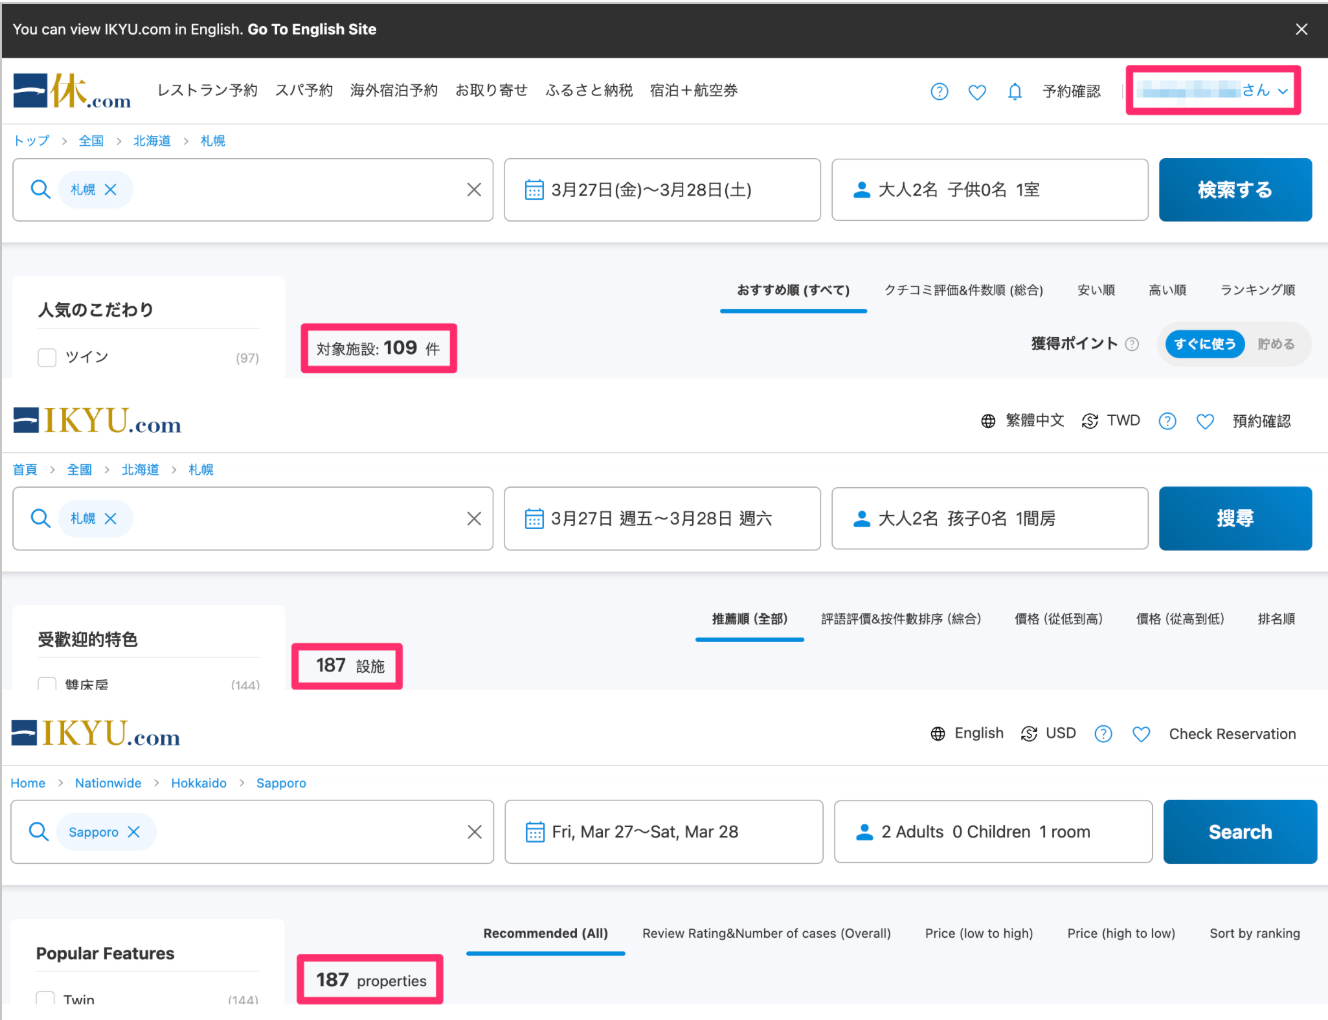The width and height of the screenshot is (1328, 1020).
Task: Switch to Price (low to high) sorting tab
Action: [979, 933]
